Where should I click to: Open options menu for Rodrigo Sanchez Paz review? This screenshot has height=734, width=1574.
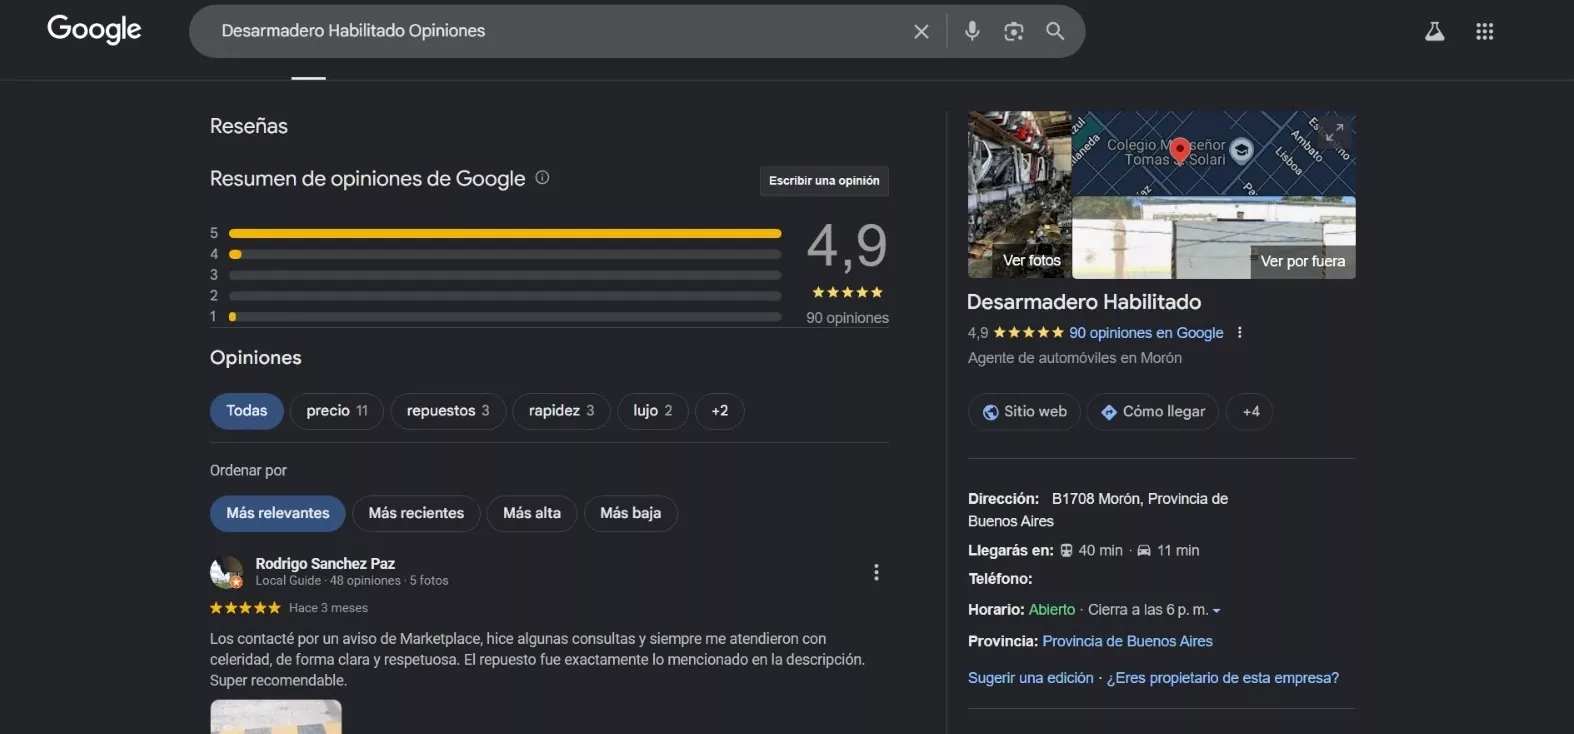(876, 572)
